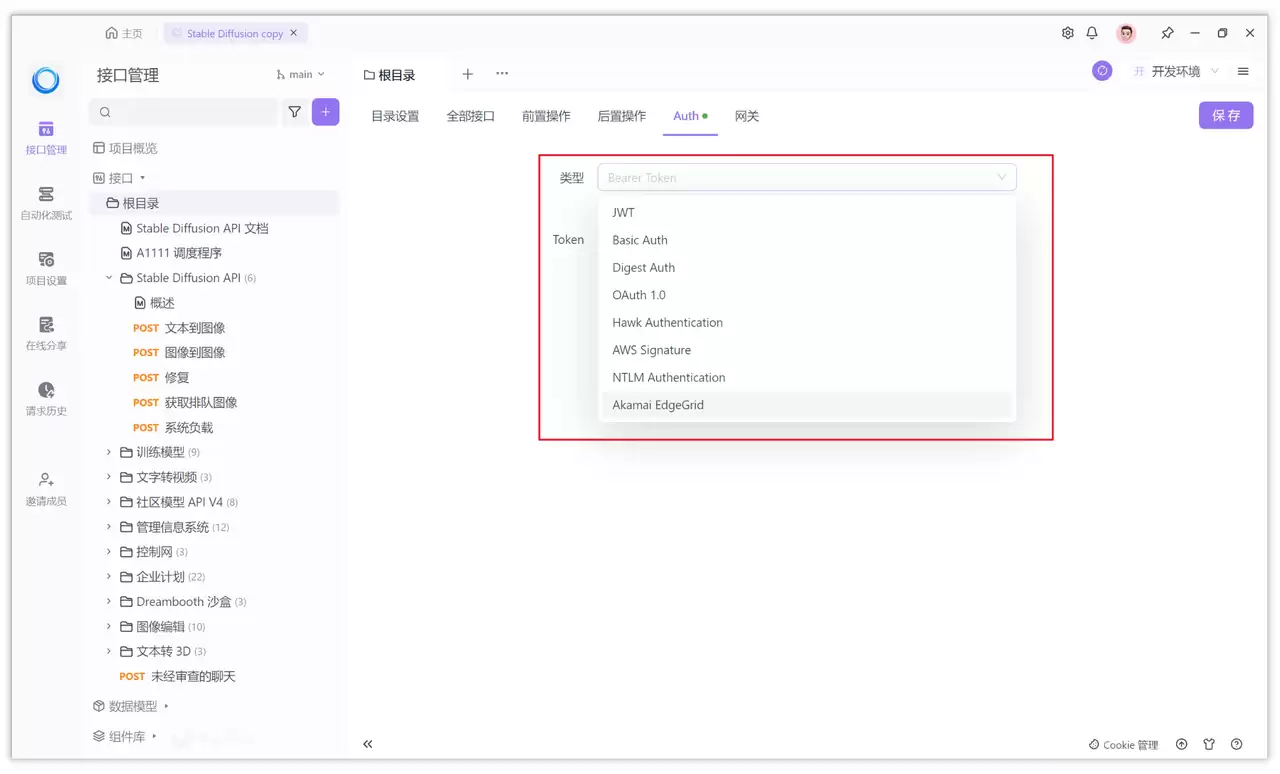
Task: Click the search magnifier icon
Action: tap(105, 112)
